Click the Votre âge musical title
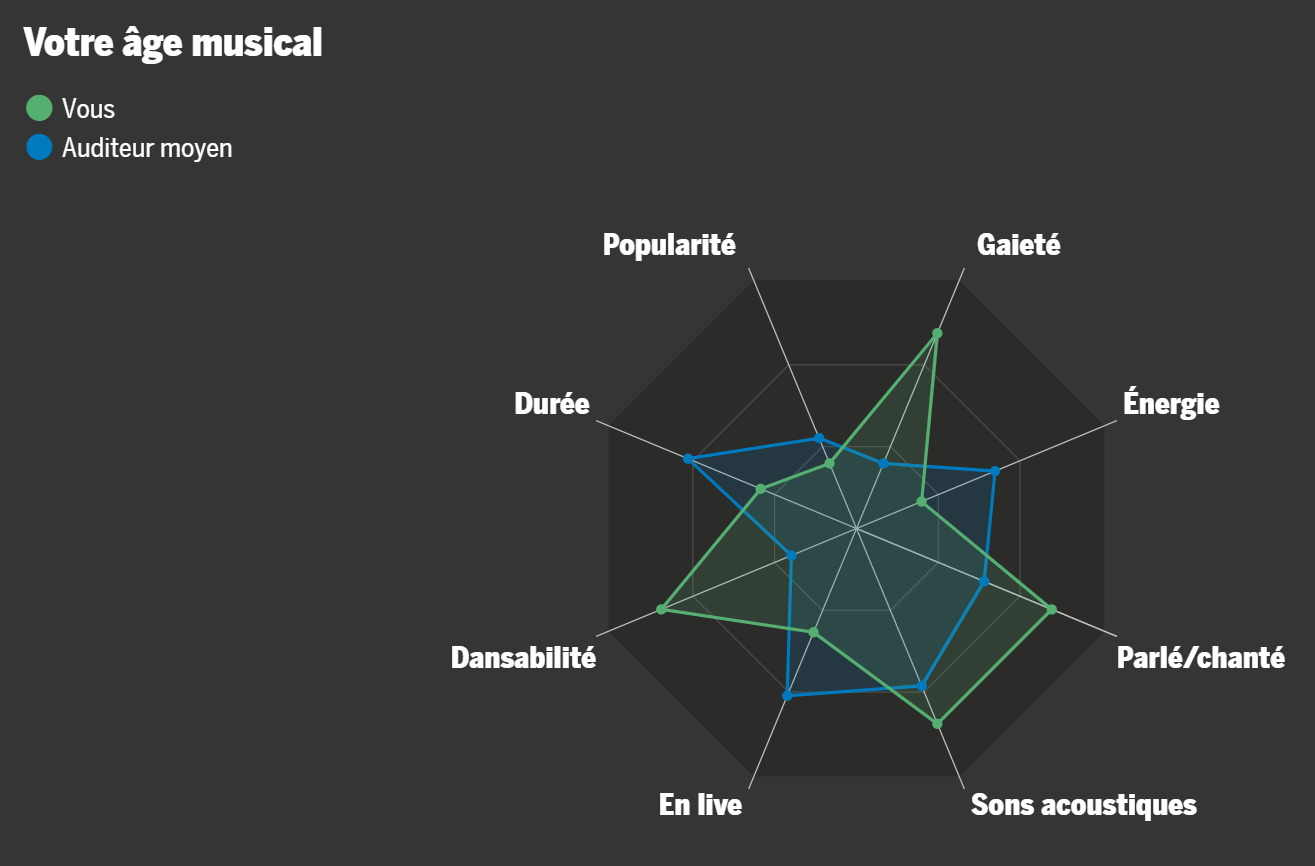 (x=173, y=43)
